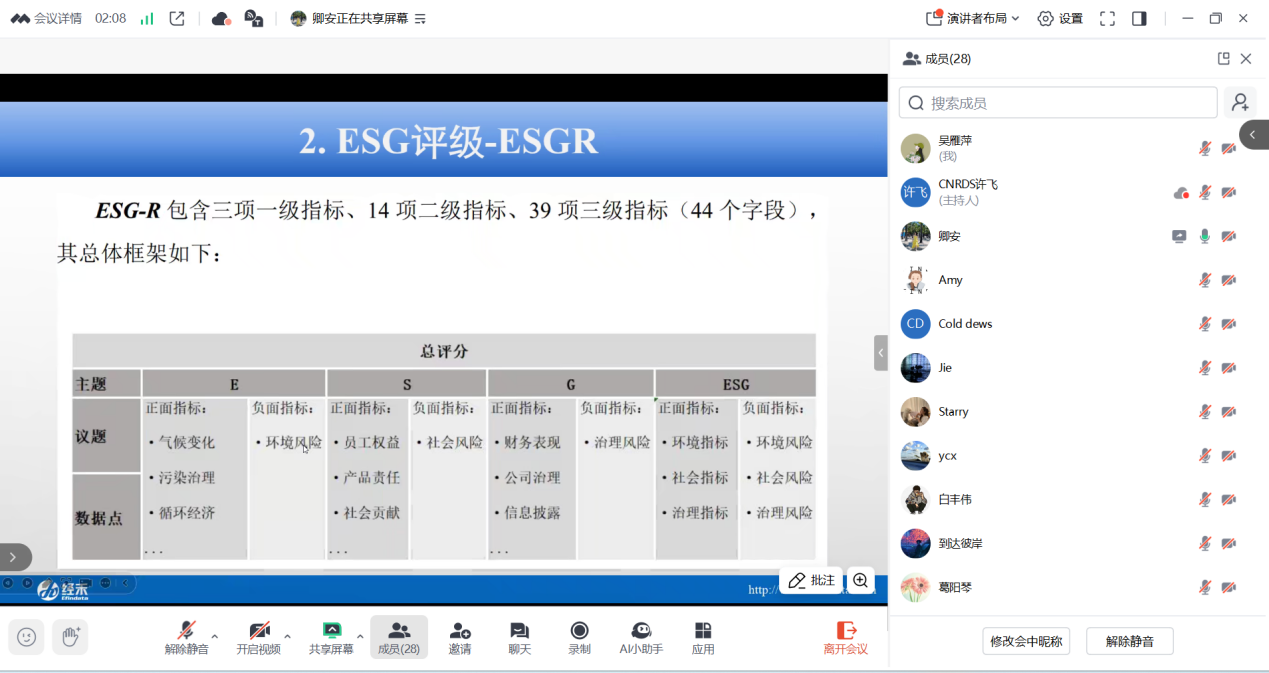Unmute microphone in the bottom toolbar

[186, 637]
